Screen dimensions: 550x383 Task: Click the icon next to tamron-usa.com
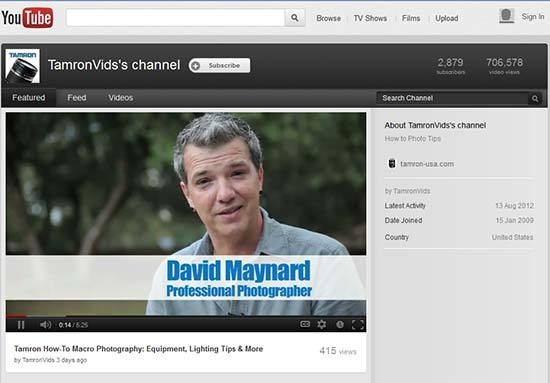(392, 163)
